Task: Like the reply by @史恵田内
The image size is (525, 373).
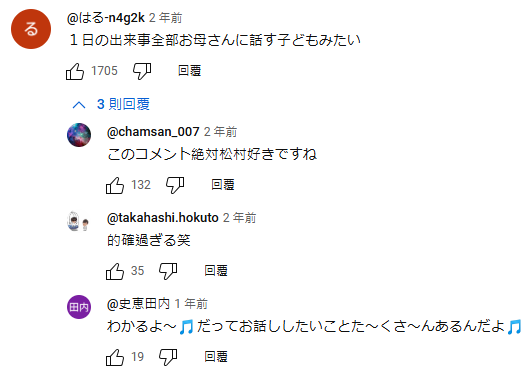Action: click(115, 357)
